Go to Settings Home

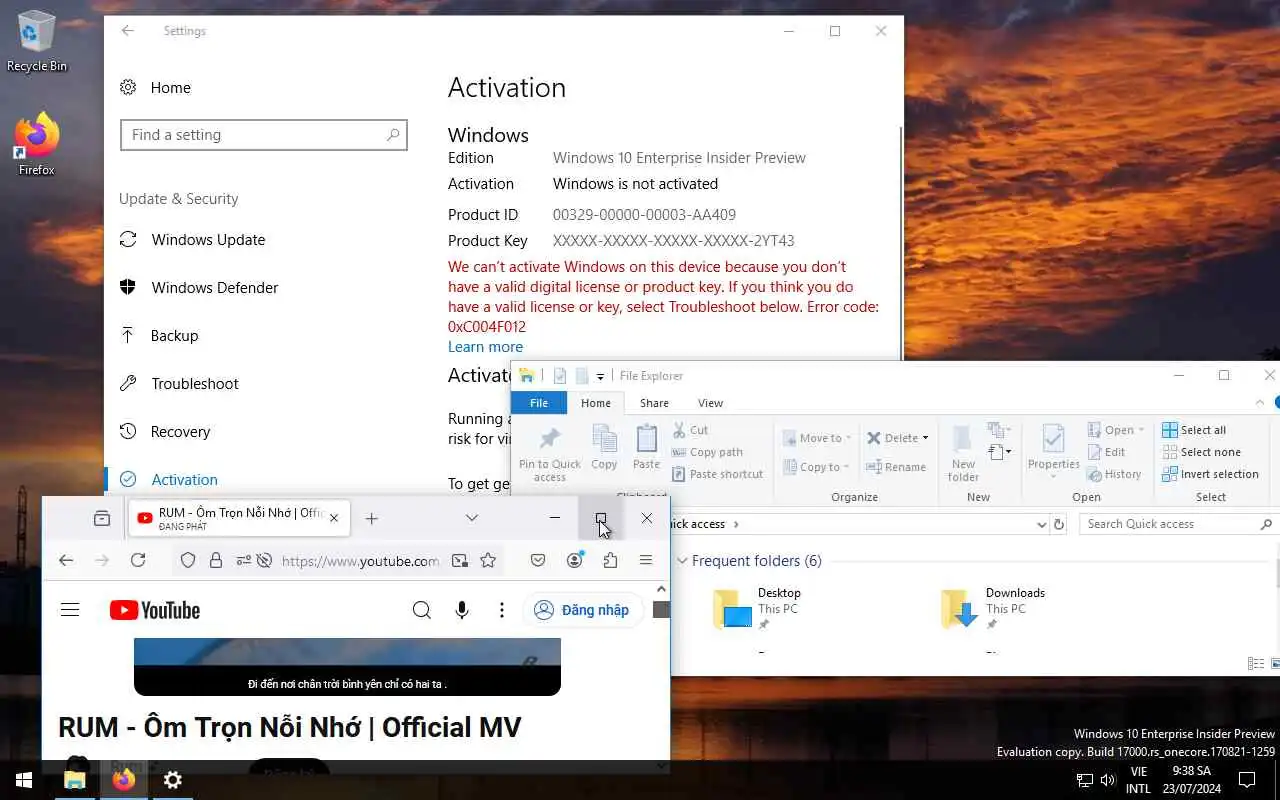coord(155,88)
